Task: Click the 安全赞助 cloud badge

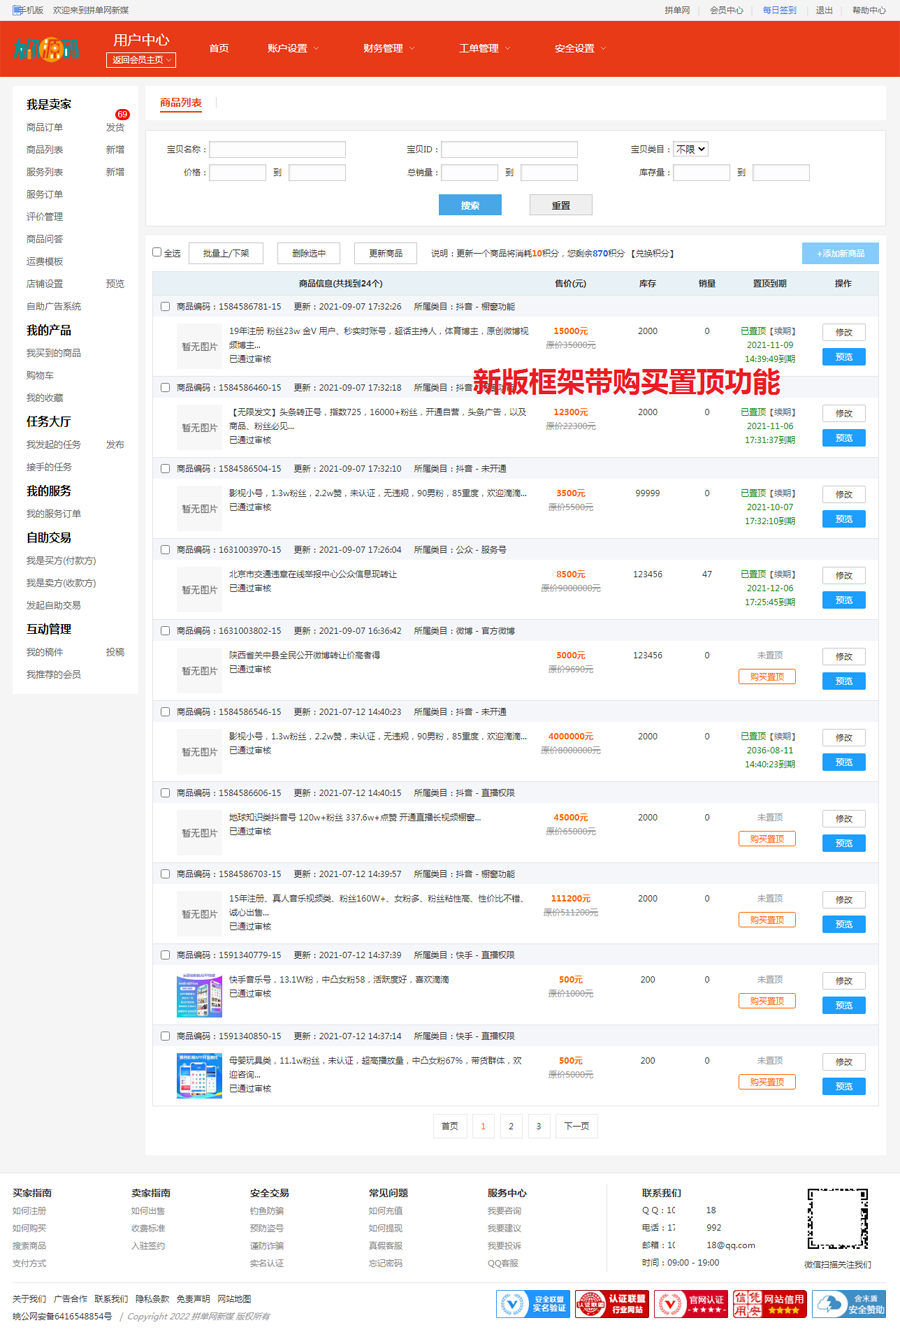Action: [849, 1304]
